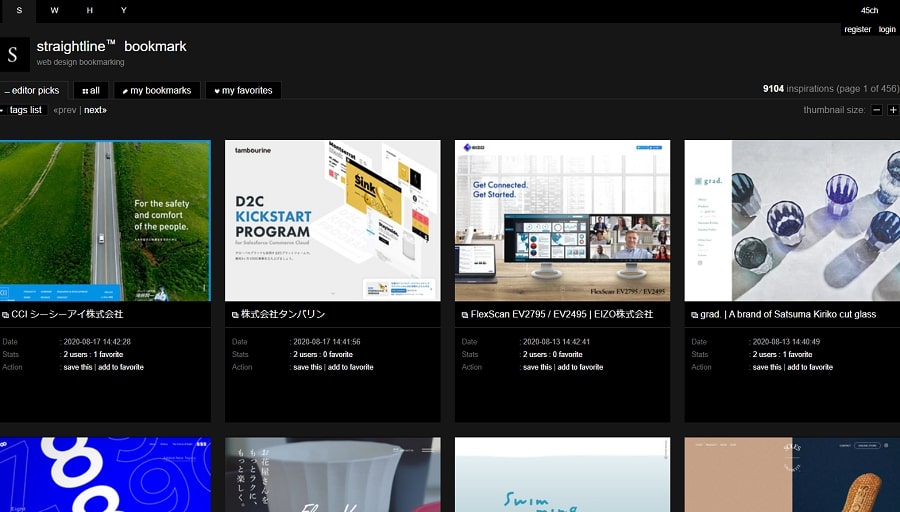The image size is (900, 512).
Task: Select the all tab
Action: 91,91
